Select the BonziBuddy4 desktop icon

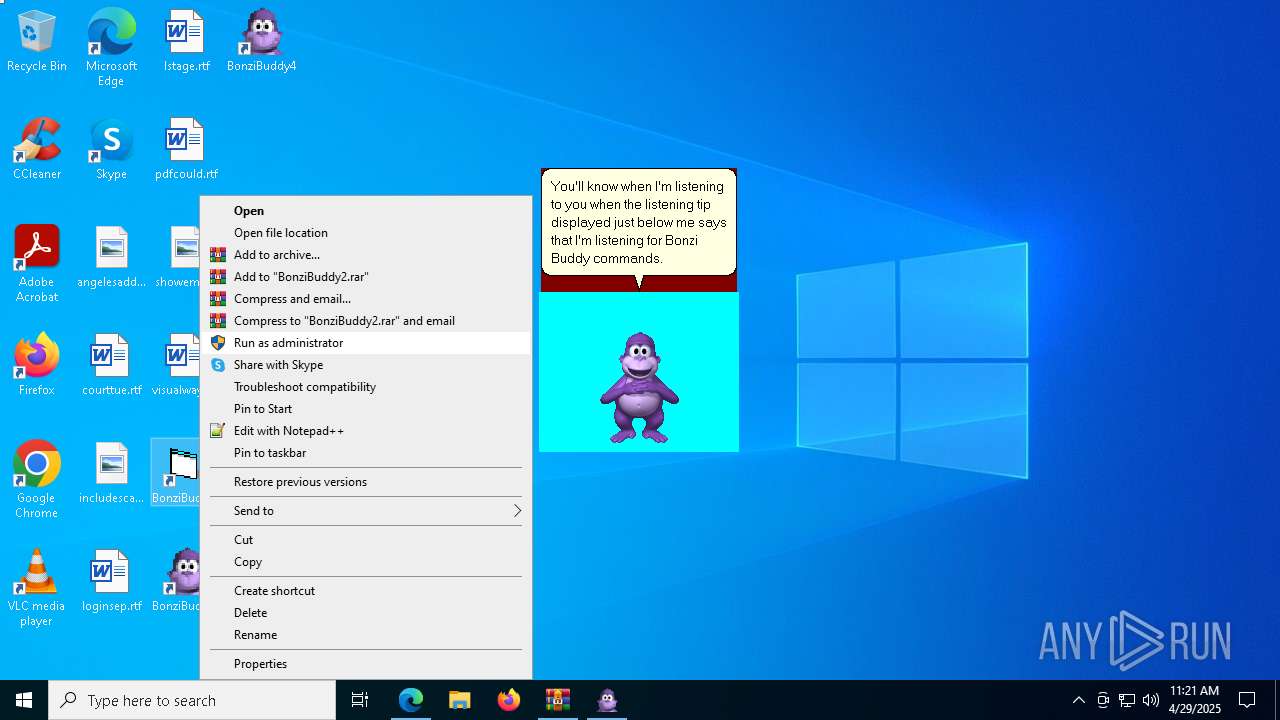pos(261,42)
